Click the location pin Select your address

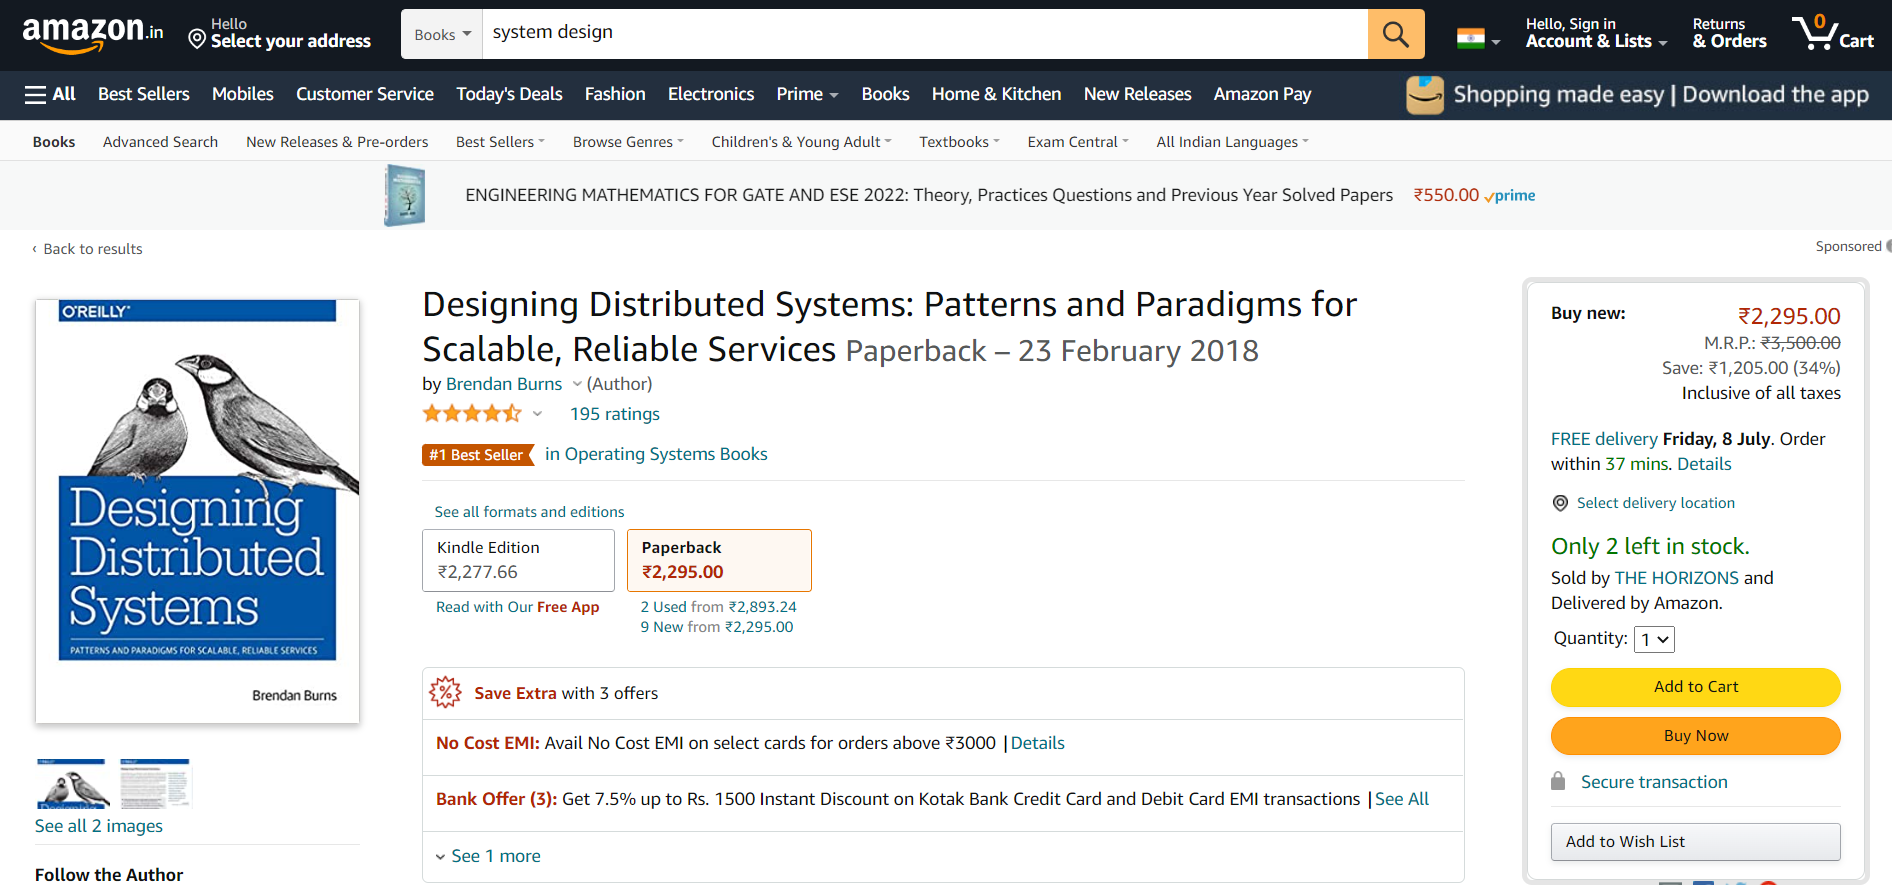(x=279, y=34)
